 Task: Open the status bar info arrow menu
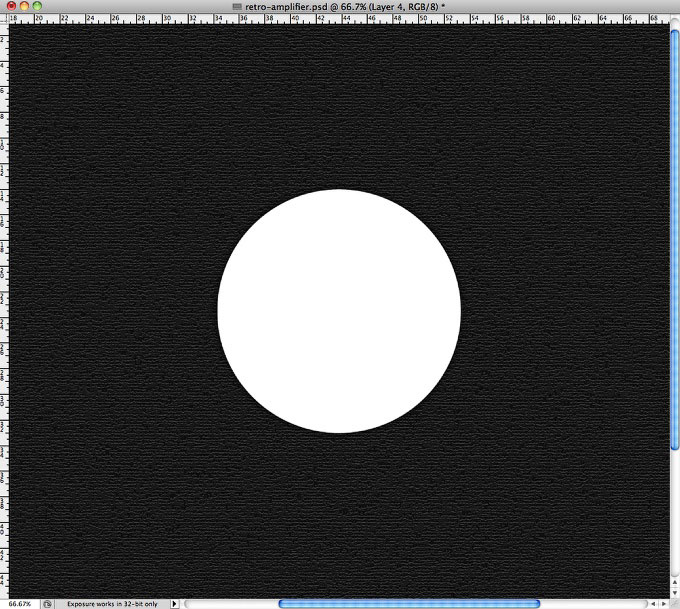click(x=174, y=604)
